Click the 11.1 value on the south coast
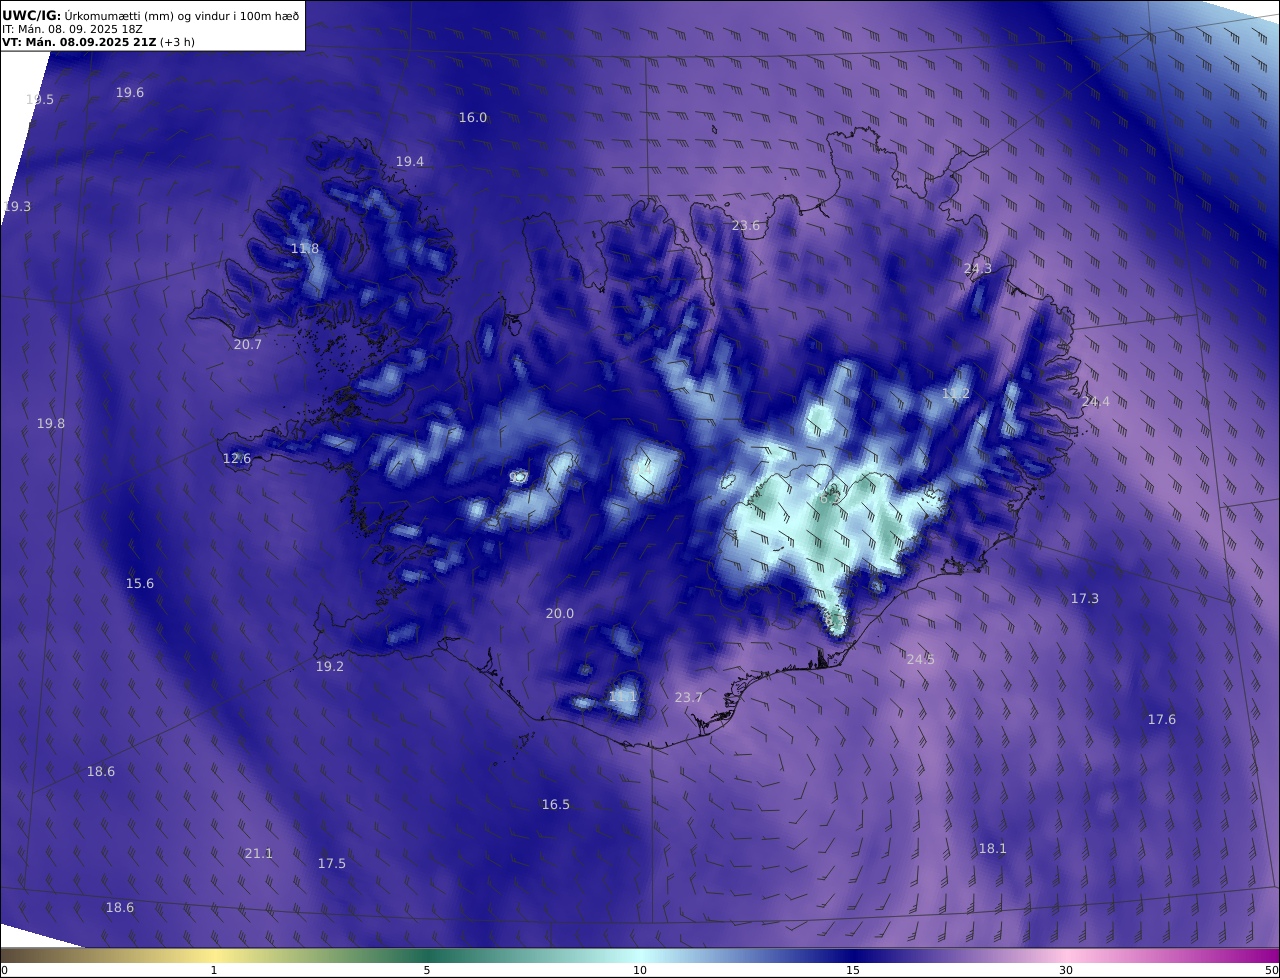 coord(624,696)
